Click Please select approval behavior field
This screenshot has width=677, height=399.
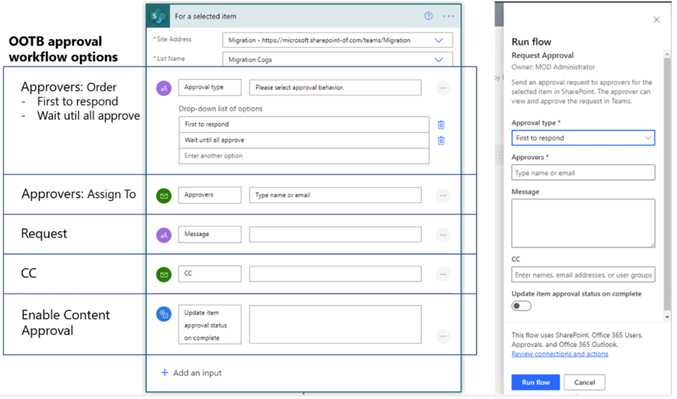335,87
